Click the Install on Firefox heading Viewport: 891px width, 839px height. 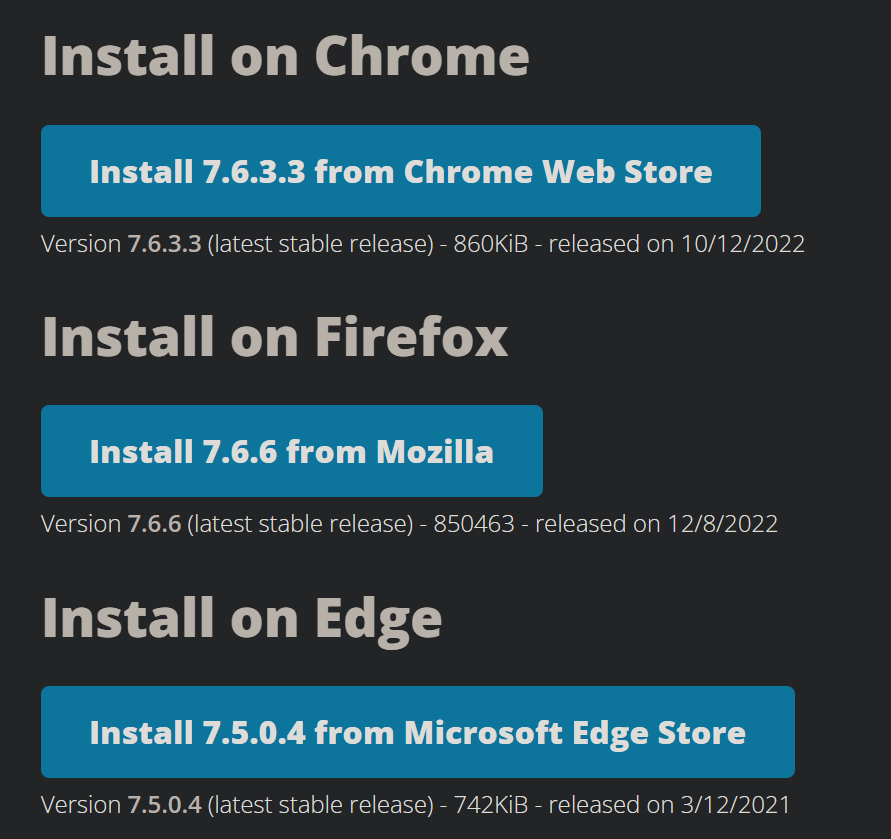[x=275, y=337]
